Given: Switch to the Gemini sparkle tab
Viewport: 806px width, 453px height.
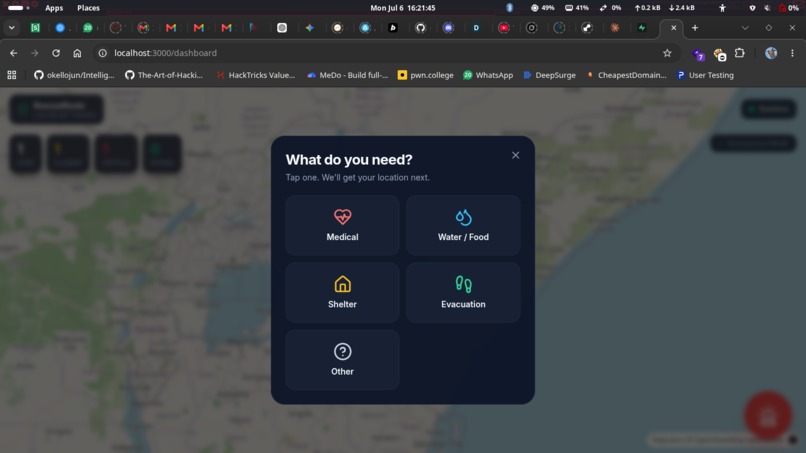Looking at the screenshot, I should coord(309,28).
